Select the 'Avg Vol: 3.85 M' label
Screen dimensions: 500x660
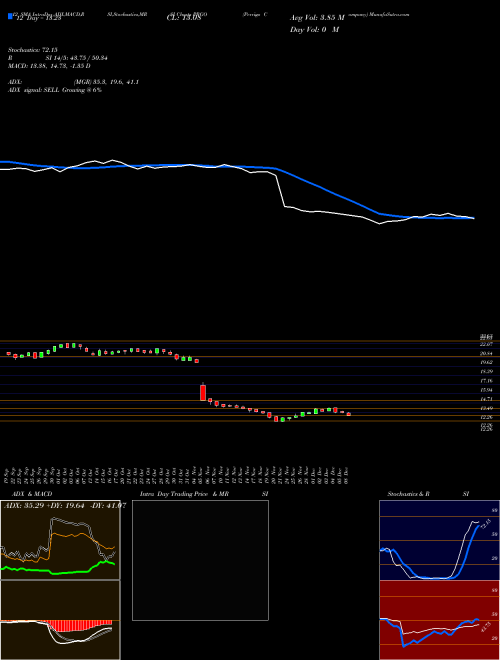[x=317, y=17]
